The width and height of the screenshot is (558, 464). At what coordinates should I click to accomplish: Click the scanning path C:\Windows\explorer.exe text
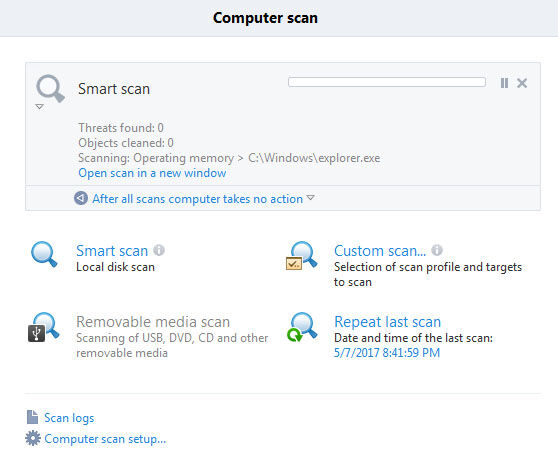pyautogui.click(x=314, y=158)
